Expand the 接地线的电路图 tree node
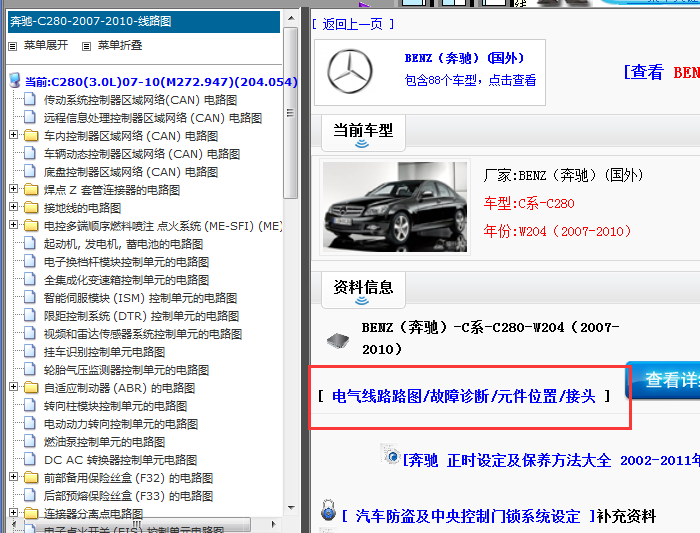The image size is (700, 533). pos(13,207)
